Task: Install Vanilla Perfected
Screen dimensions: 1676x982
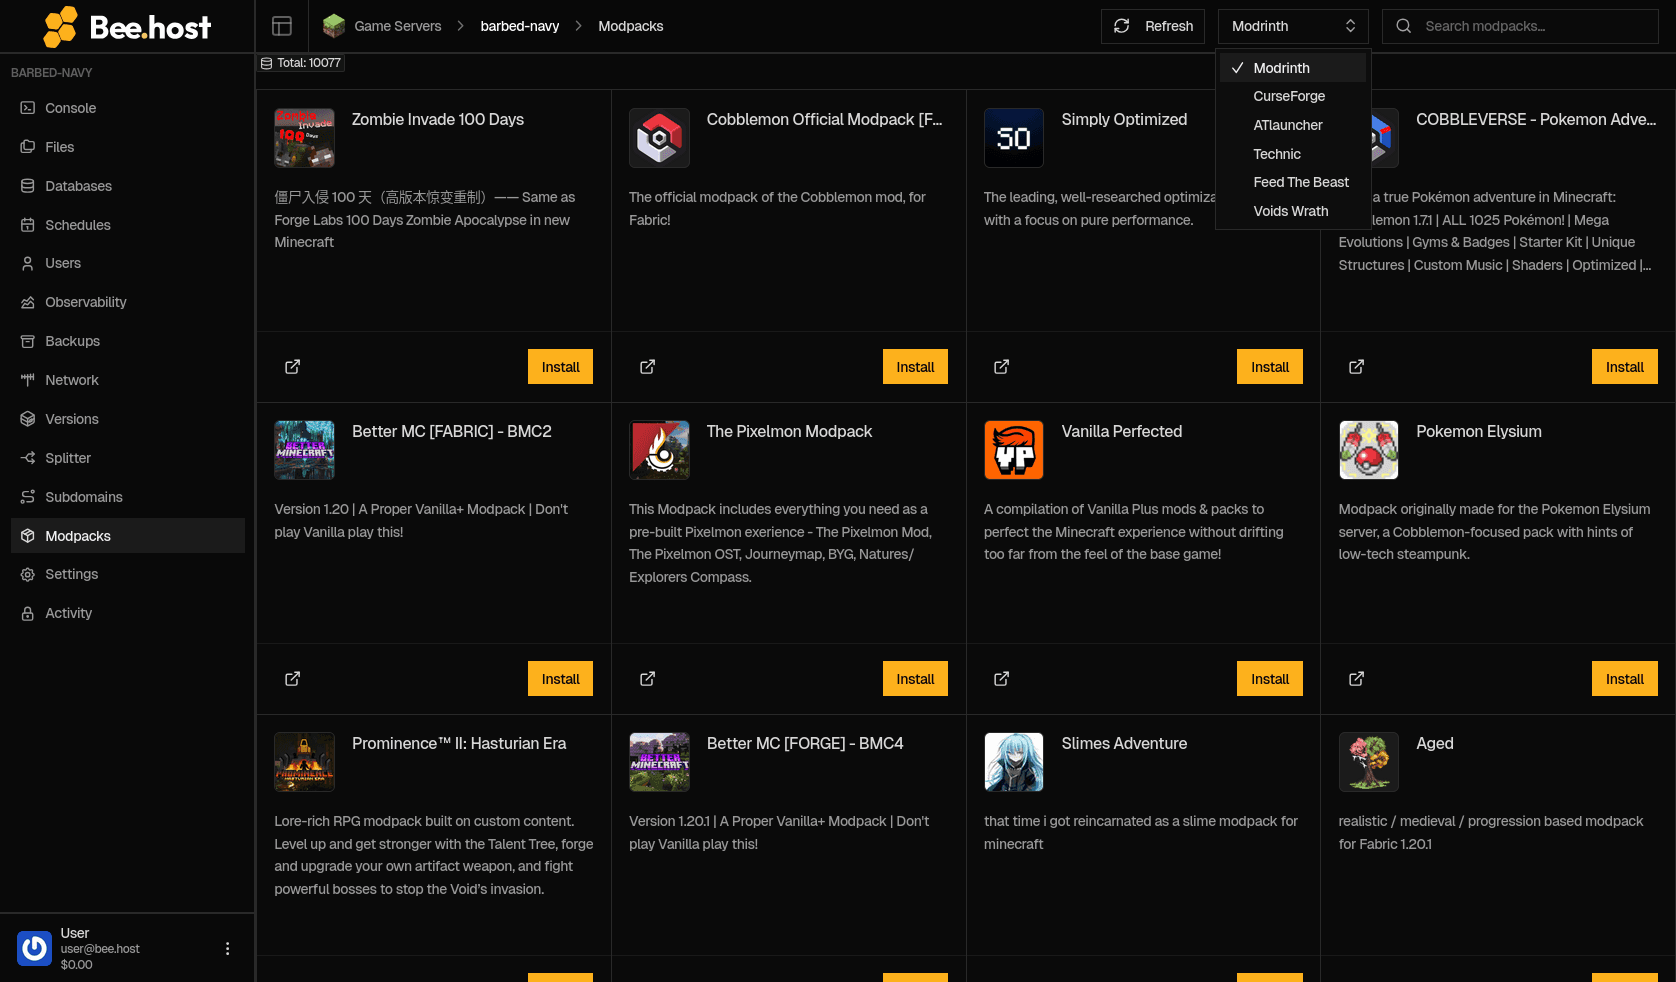Action: (1270, 679)
